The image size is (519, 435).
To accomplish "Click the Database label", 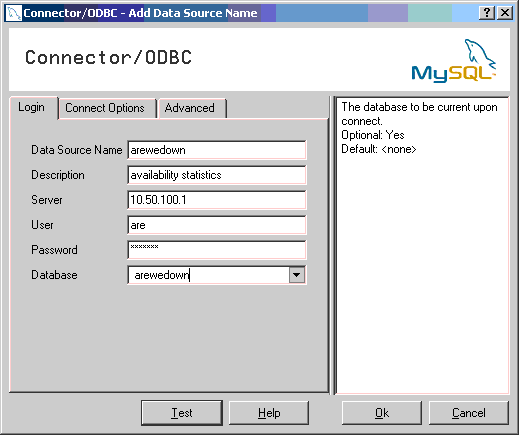I will (x=54, y=275).
